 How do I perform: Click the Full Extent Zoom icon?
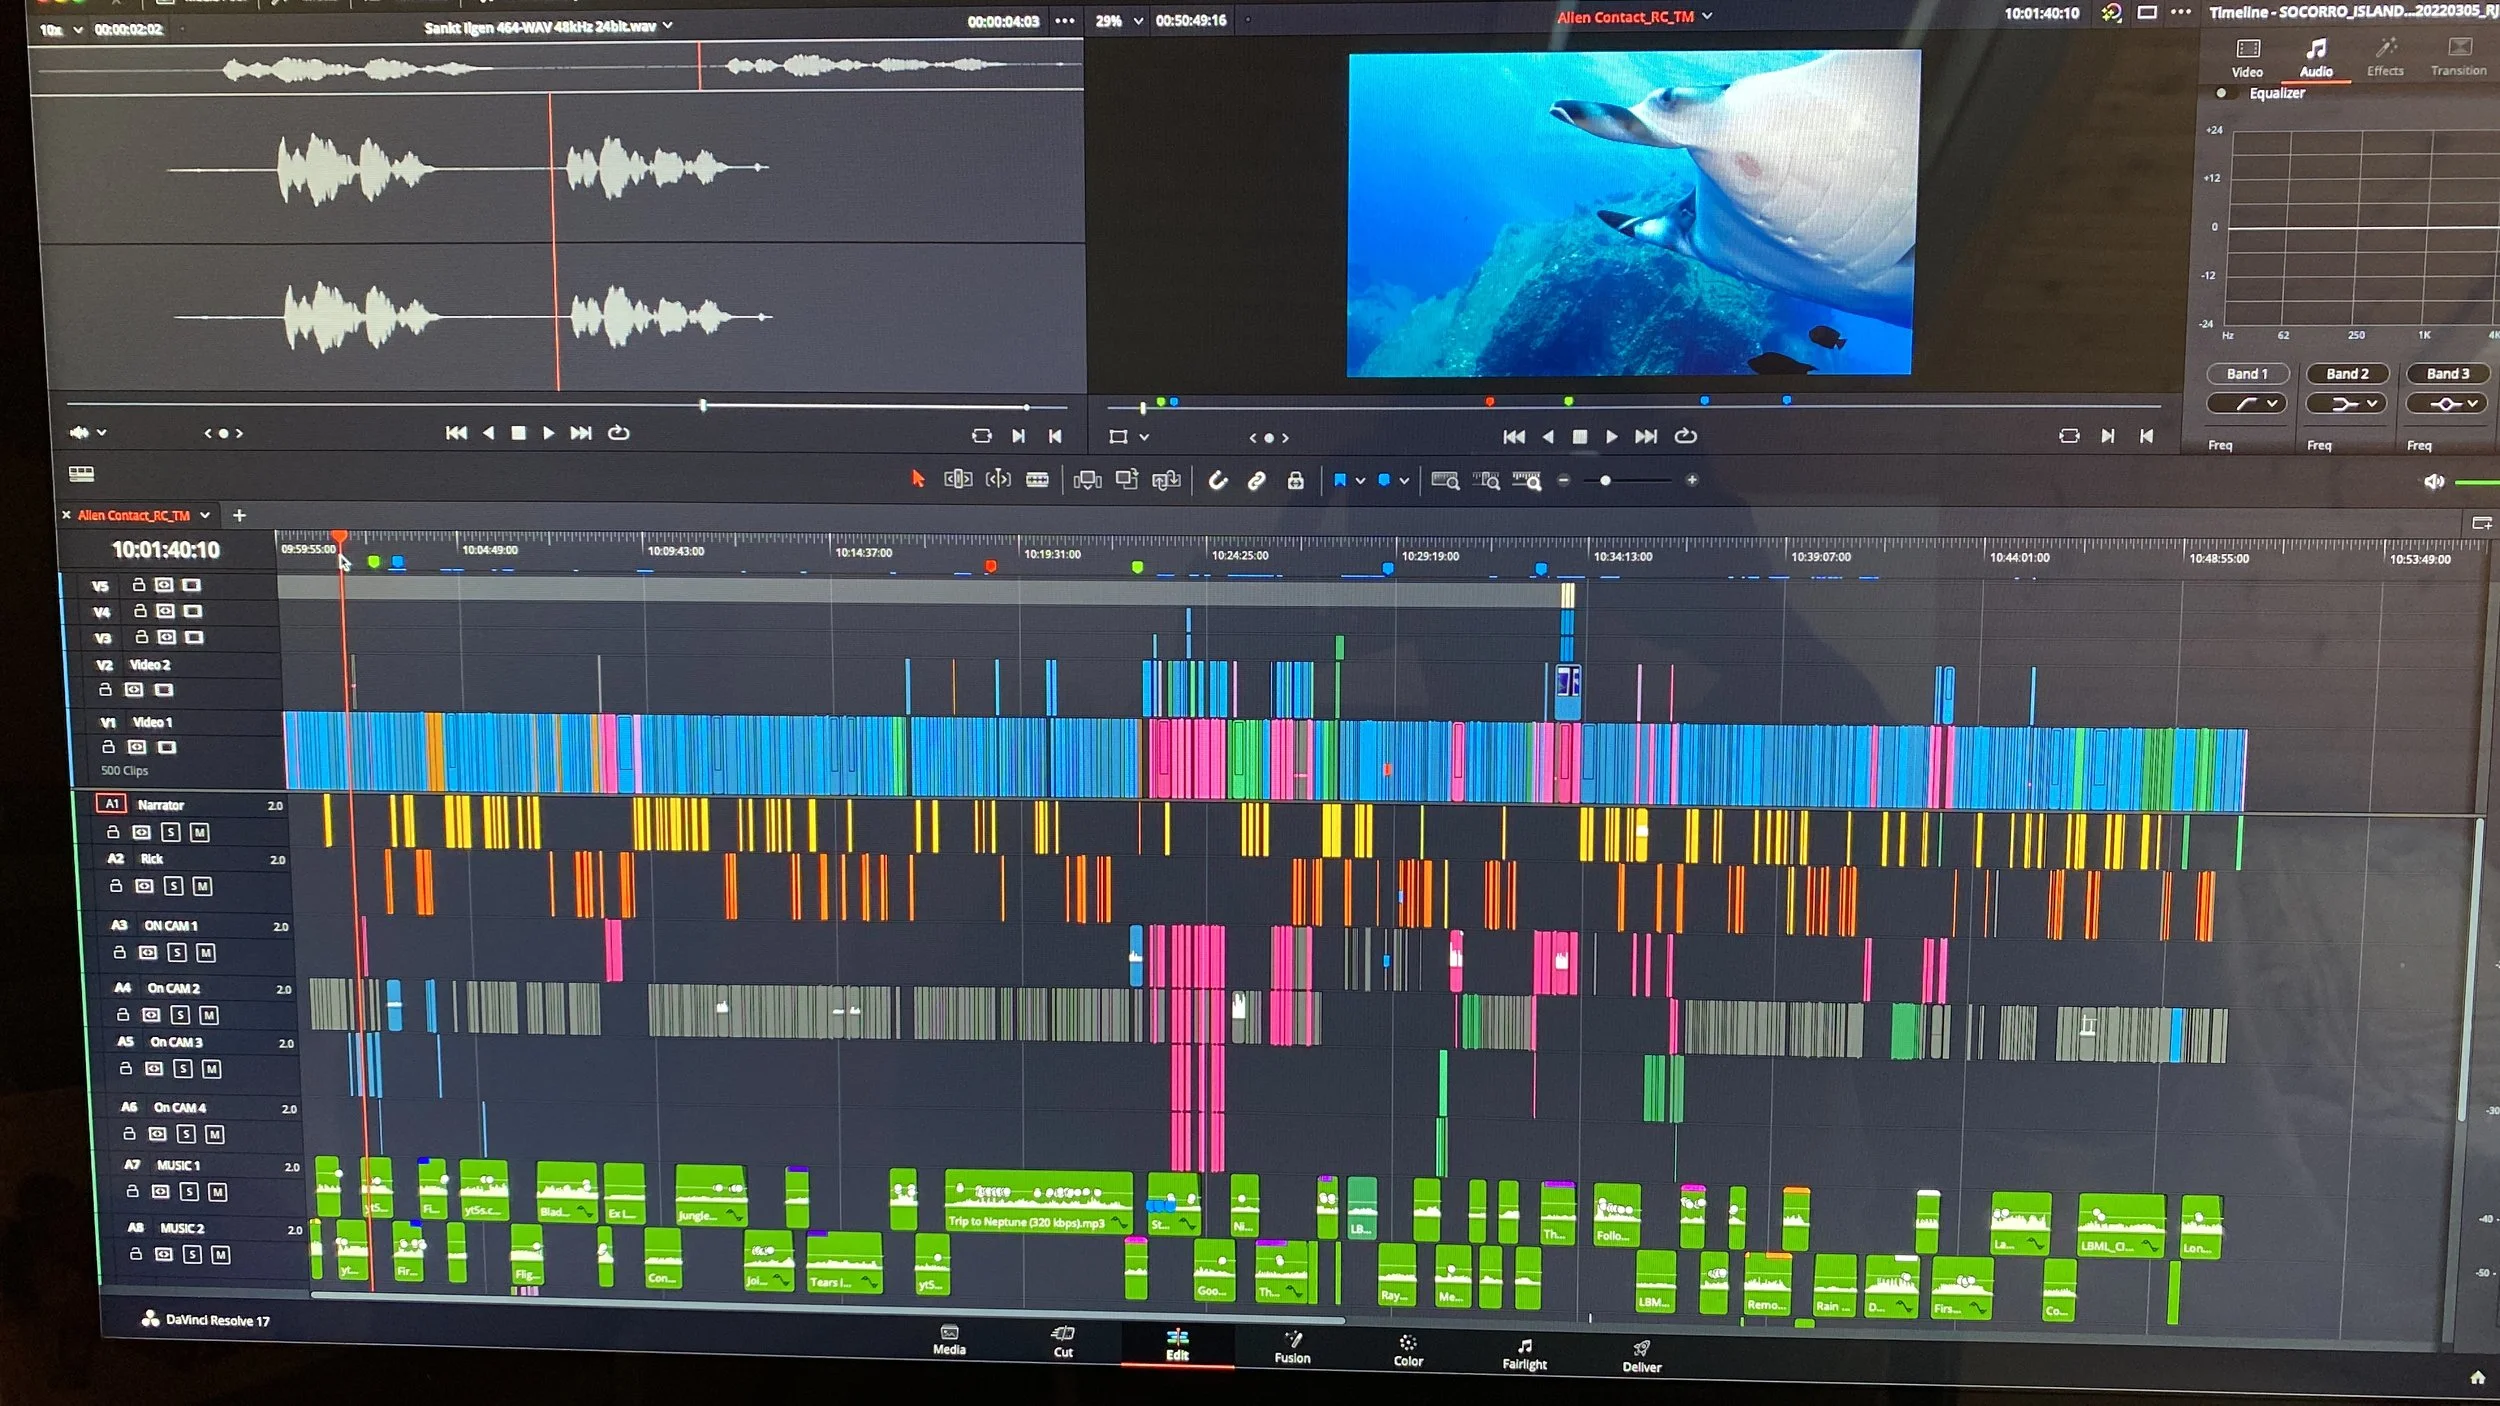pyautogui.click(x=1445, y=481)
